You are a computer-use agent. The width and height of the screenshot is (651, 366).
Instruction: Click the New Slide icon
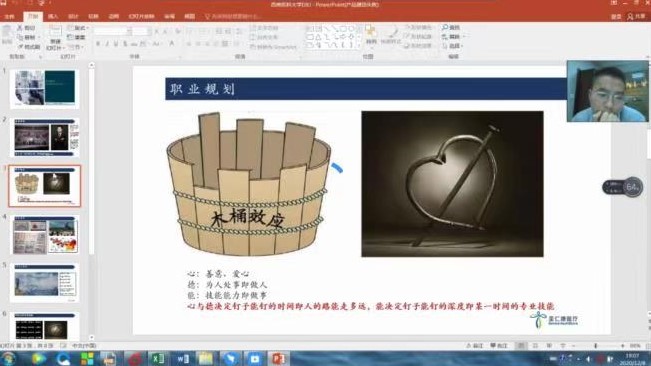55,32
